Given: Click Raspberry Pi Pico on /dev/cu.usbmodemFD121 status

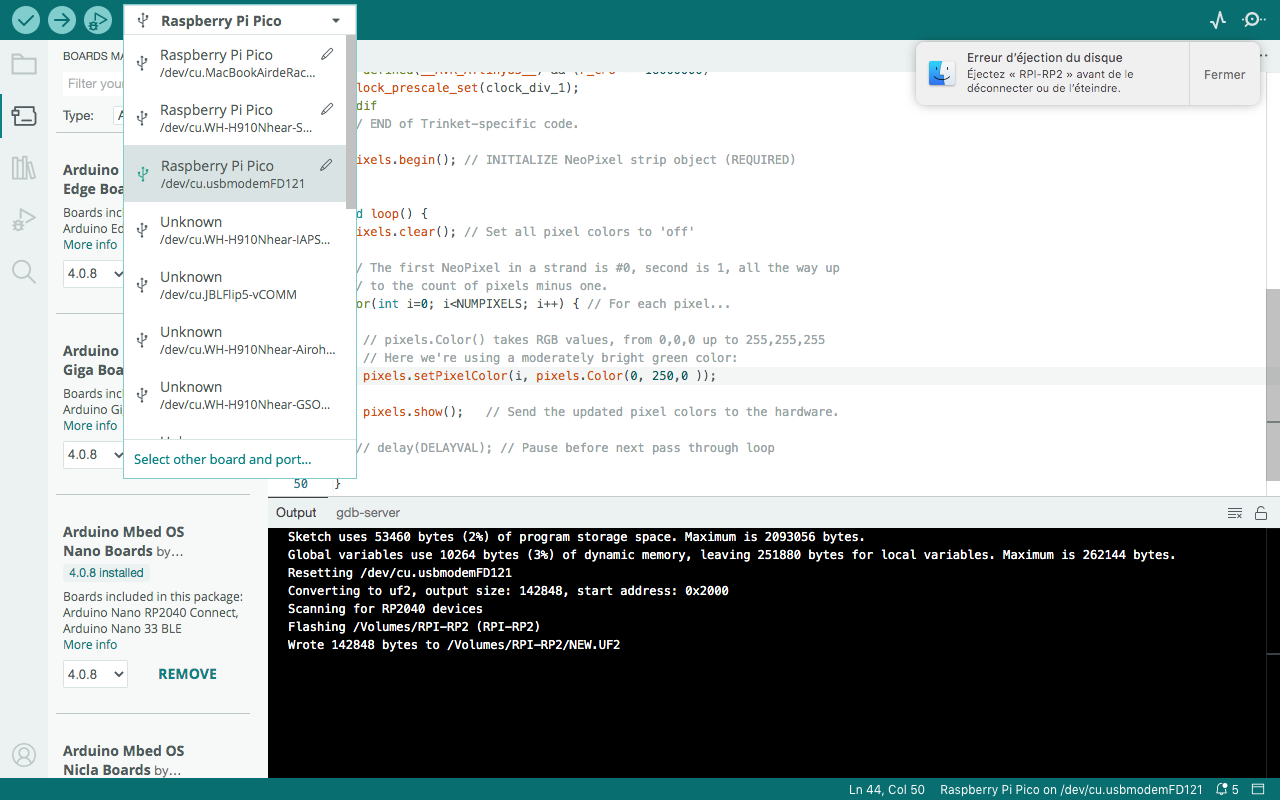Looking at the screenshot, I should [1072, 790].
